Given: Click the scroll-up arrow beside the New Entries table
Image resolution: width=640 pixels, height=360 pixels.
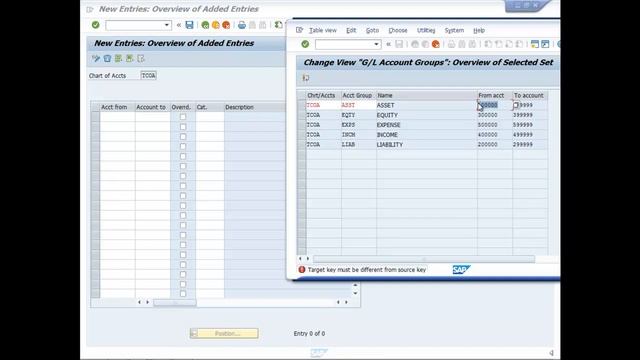Looking at the screenshot, I should tap(355, 285).
